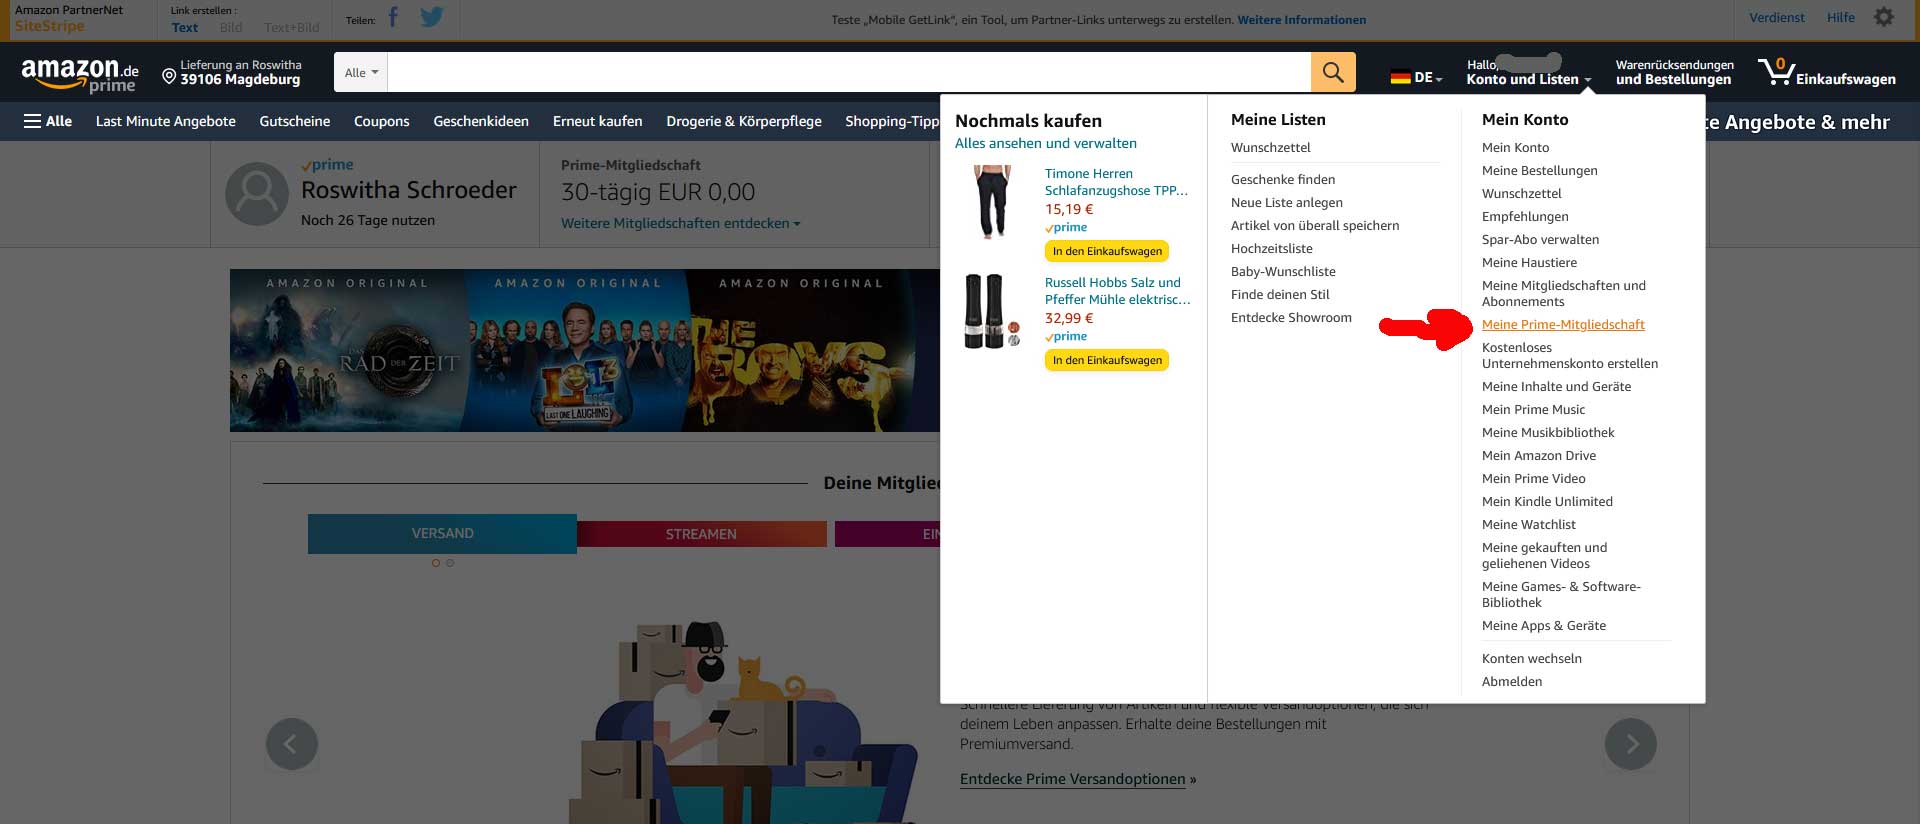Expand Weitere Mitgliedschaften entdecken dropdown

pyautogui.click(x=681, y=223)
